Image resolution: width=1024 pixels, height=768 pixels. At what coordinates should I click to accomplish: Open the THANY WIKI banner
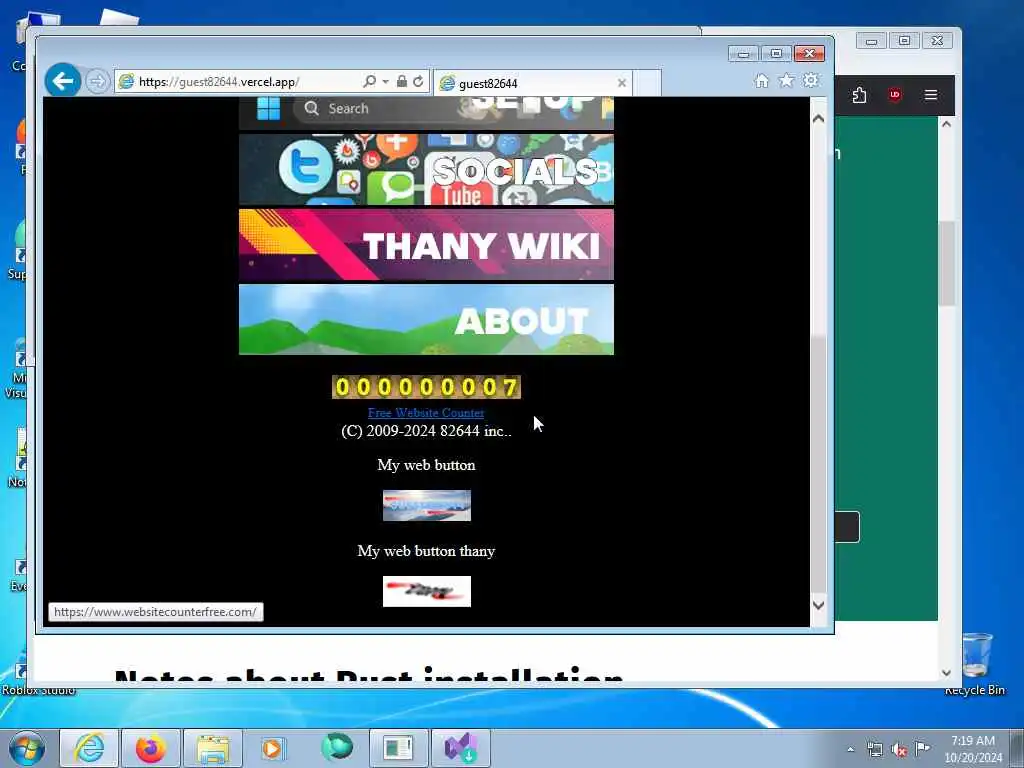click(426, 245)
